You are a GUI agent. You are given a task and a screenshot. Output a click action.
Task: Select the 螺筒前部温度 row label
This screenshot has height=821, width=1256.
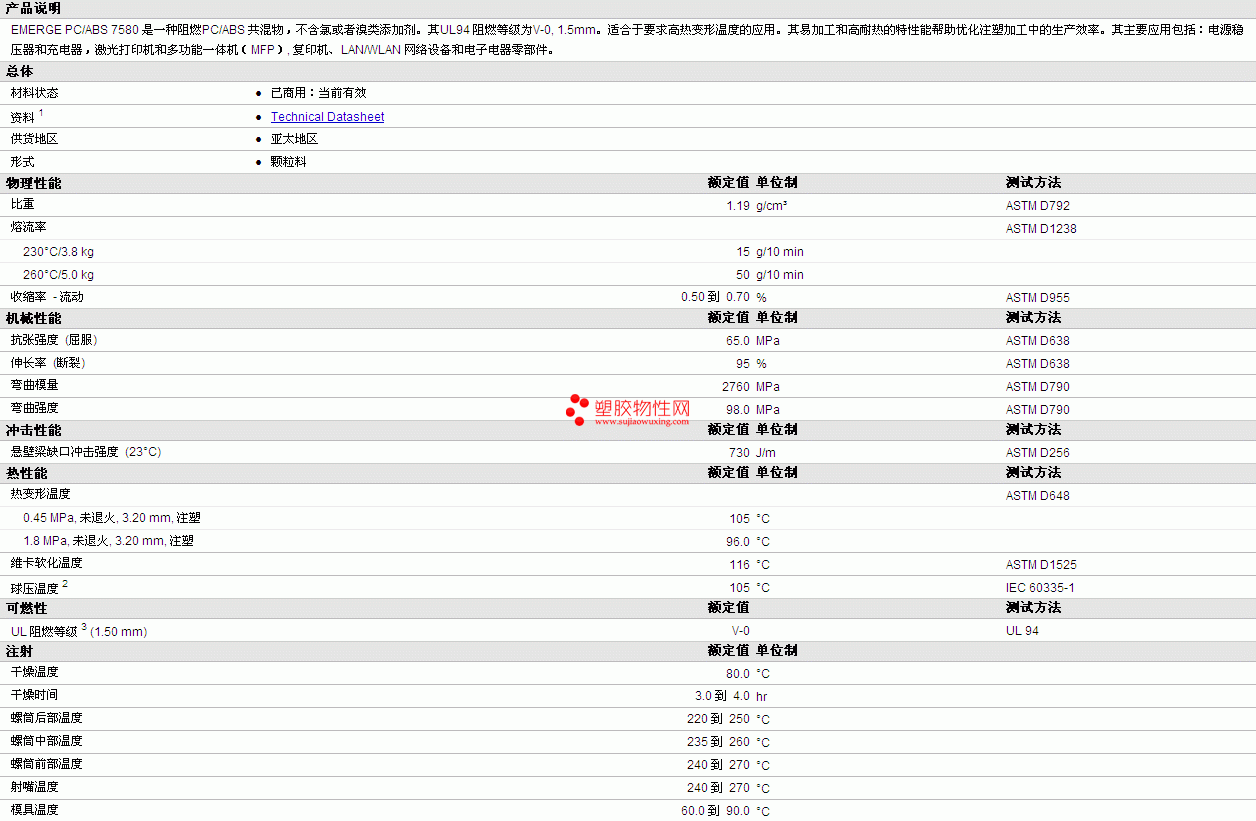[47, 764]
